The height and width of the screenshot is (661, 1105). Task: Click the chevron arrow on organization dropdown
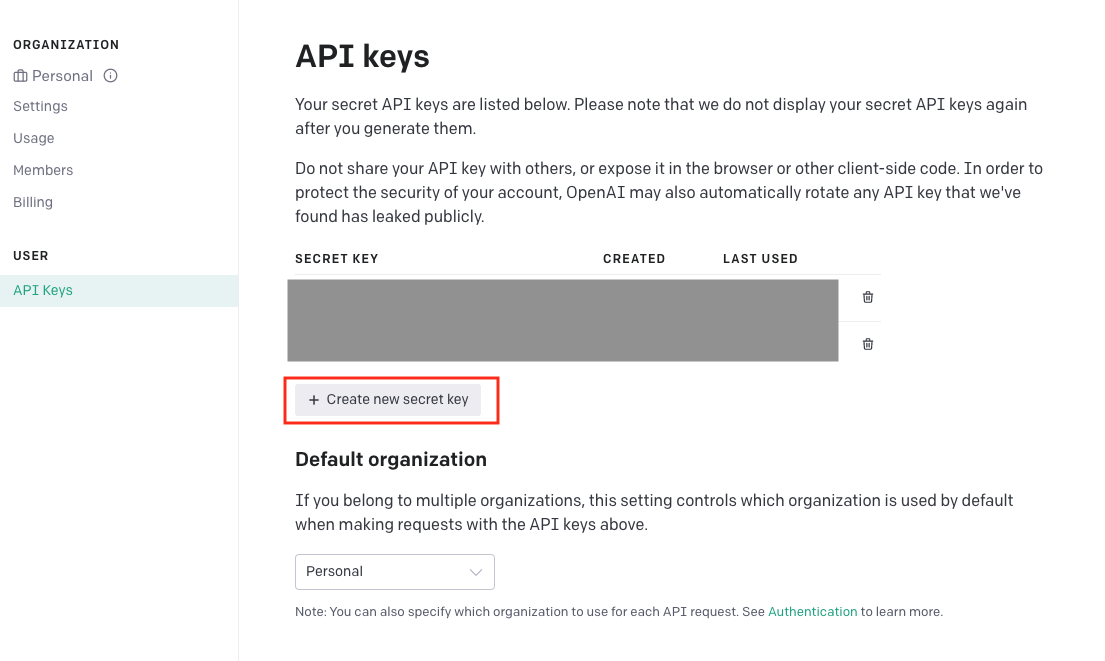tap(476, 572)
